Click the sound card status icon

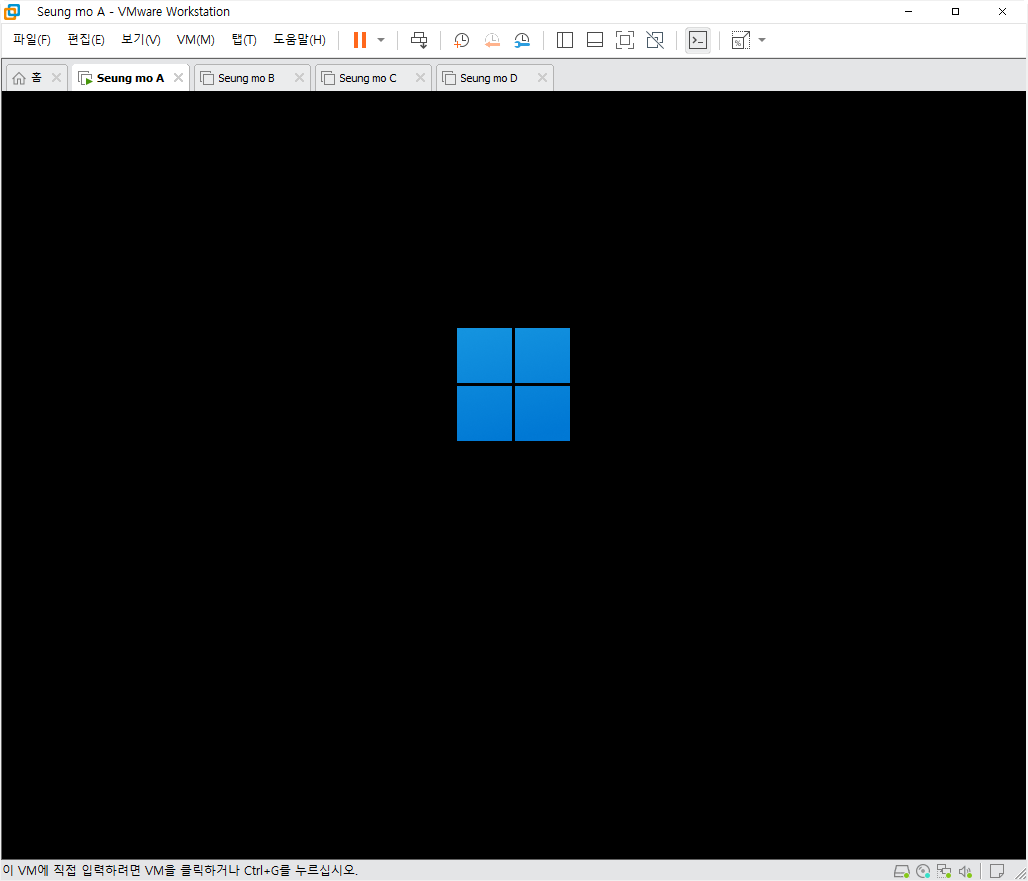[x=965, y=871]
